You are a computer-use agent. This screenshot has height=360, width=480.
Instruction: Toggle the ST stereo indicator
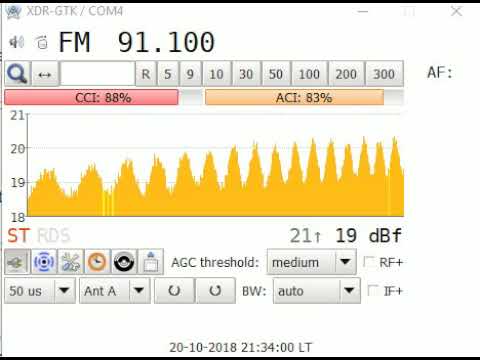click(19, 236)
